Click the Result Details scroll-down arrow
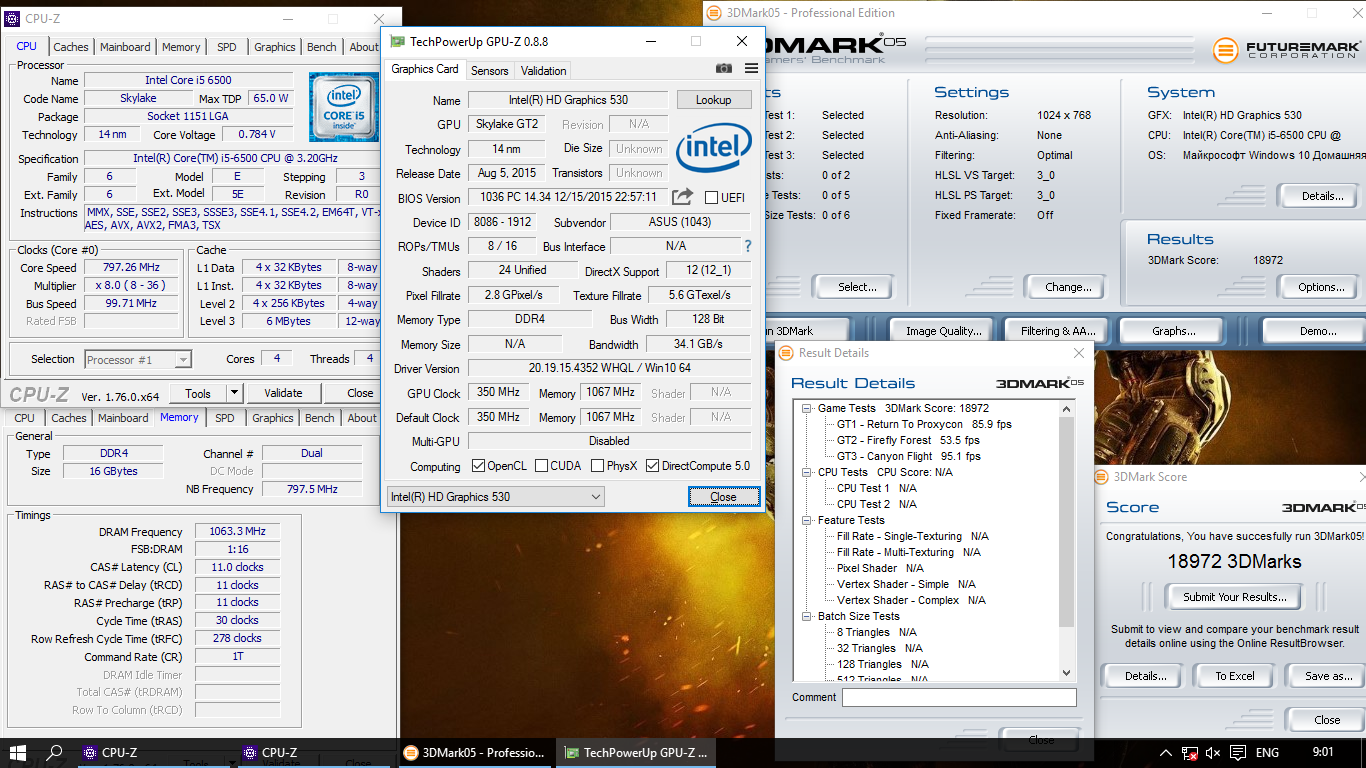Image resolution: width=1366 pixels, height=768 pixels. tap(1067, 673)
